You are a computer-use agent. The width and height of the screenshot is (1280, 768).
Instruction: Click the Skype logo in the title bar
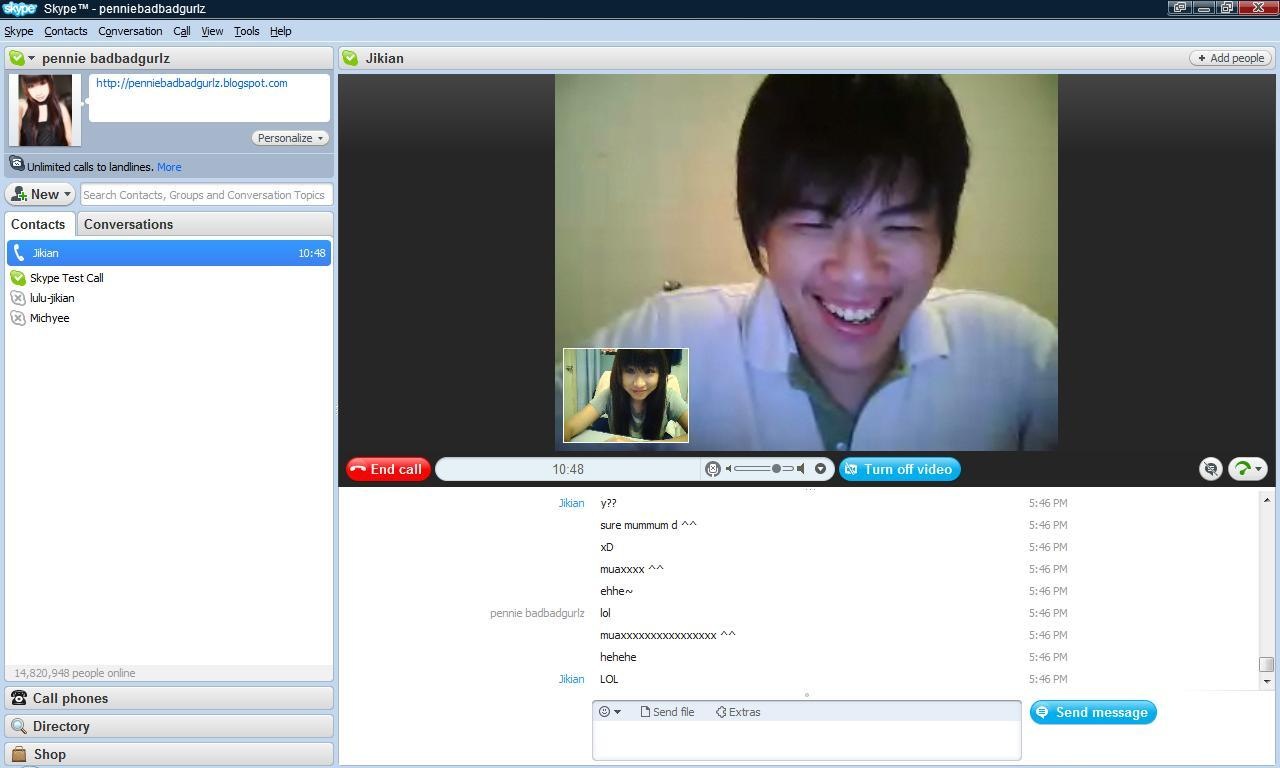click(x=20, y=8)
